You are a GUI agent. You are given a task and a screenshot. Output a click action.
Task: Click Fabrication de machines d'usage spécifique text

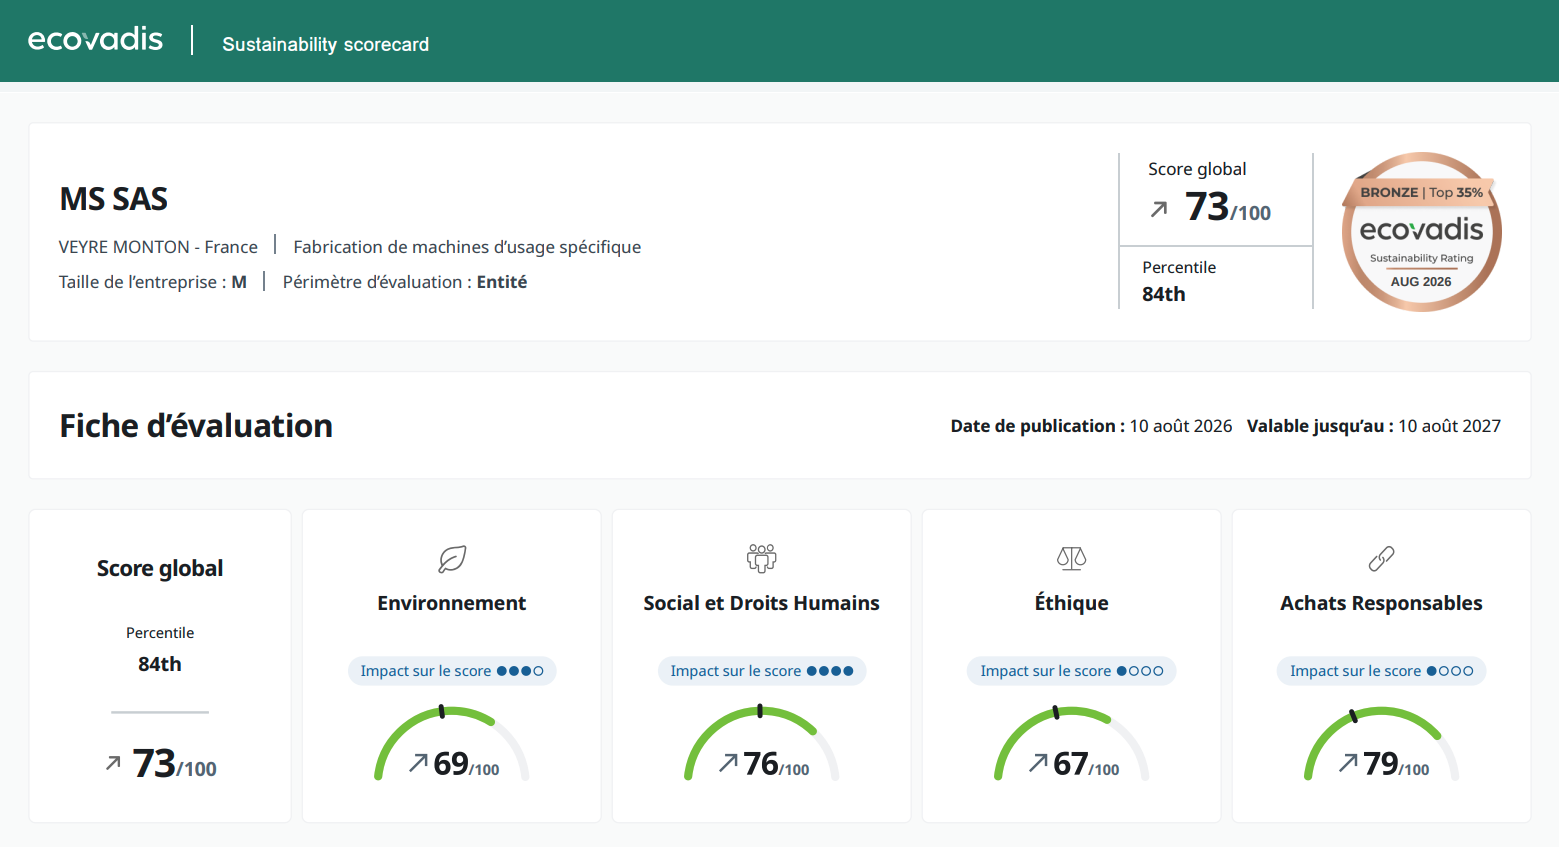click(467, 247)
